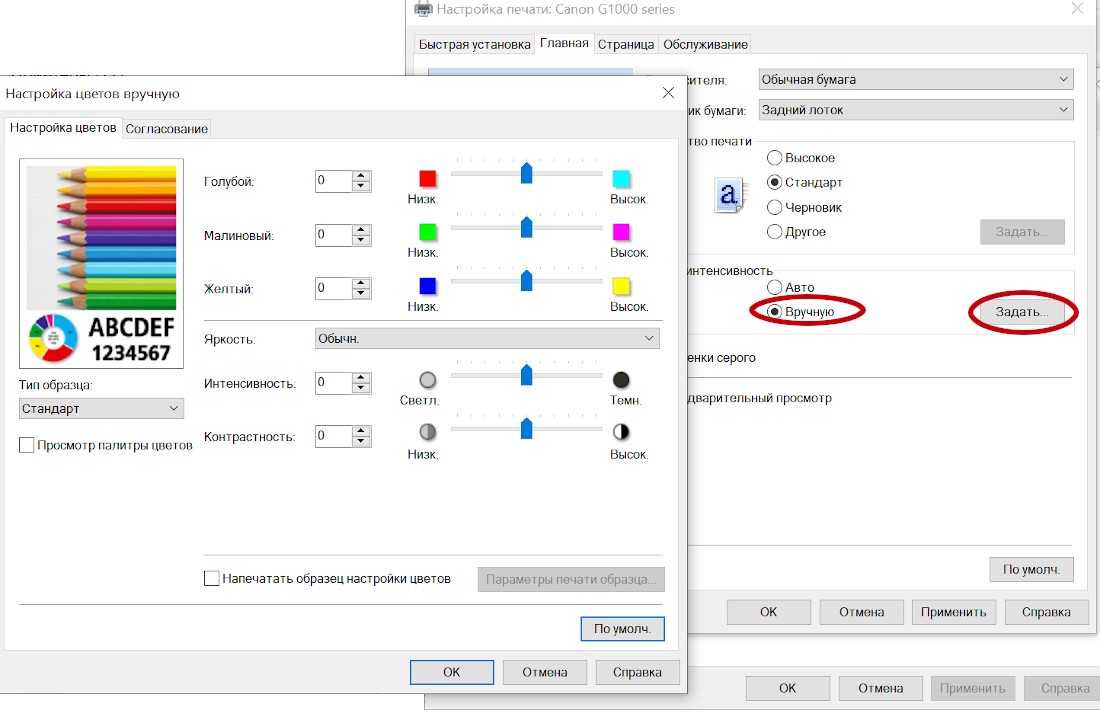
Task: Enable Просмотр палитры цветов checkbox
Action: (27, 445)
